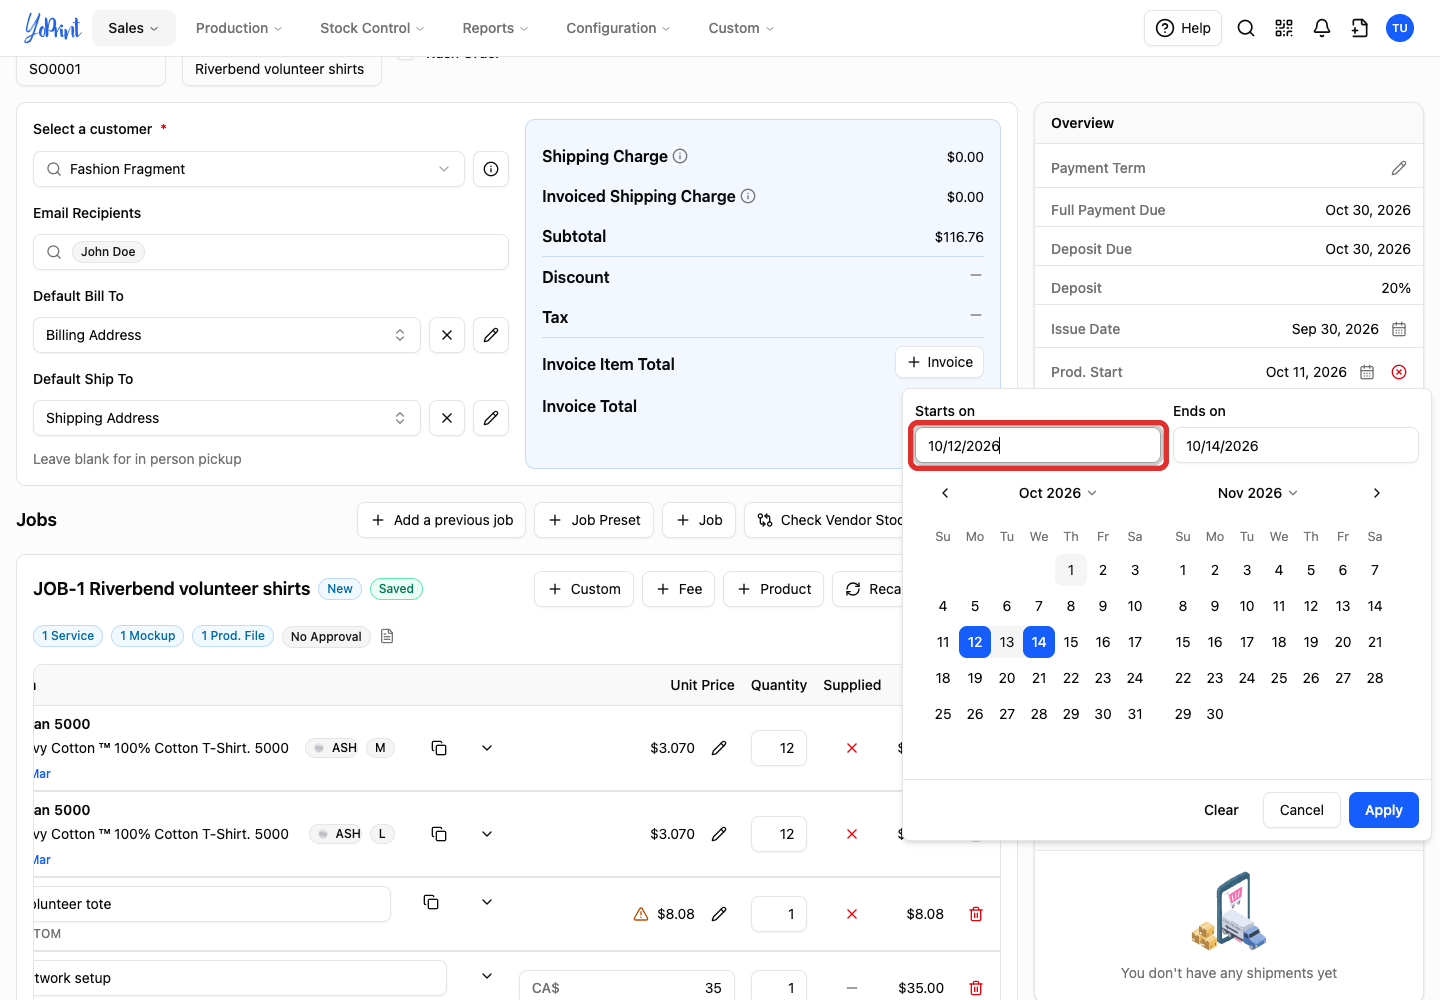
Task: Remove the Prod. Start date with red X
Action: point(1399,372)
